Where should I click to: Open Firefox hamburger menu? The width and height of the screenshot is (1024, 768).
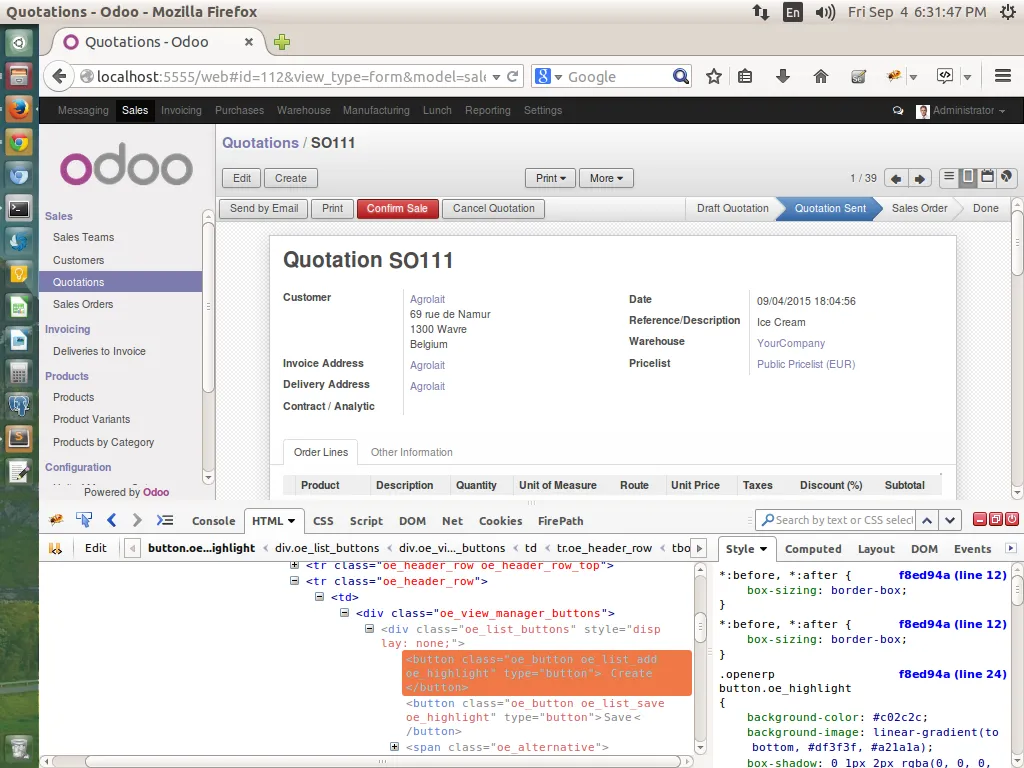pyautogui.click(x=1003, y=76)
